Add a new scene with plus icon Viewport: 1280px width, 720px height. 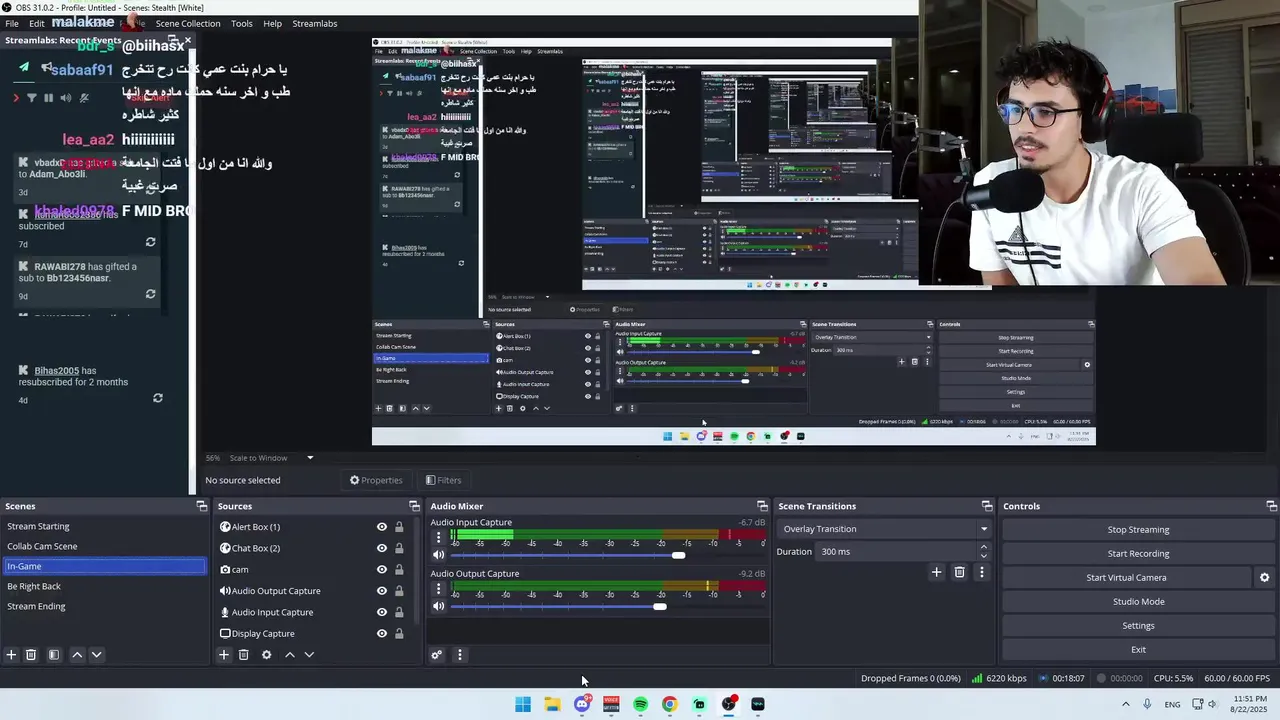11,655
